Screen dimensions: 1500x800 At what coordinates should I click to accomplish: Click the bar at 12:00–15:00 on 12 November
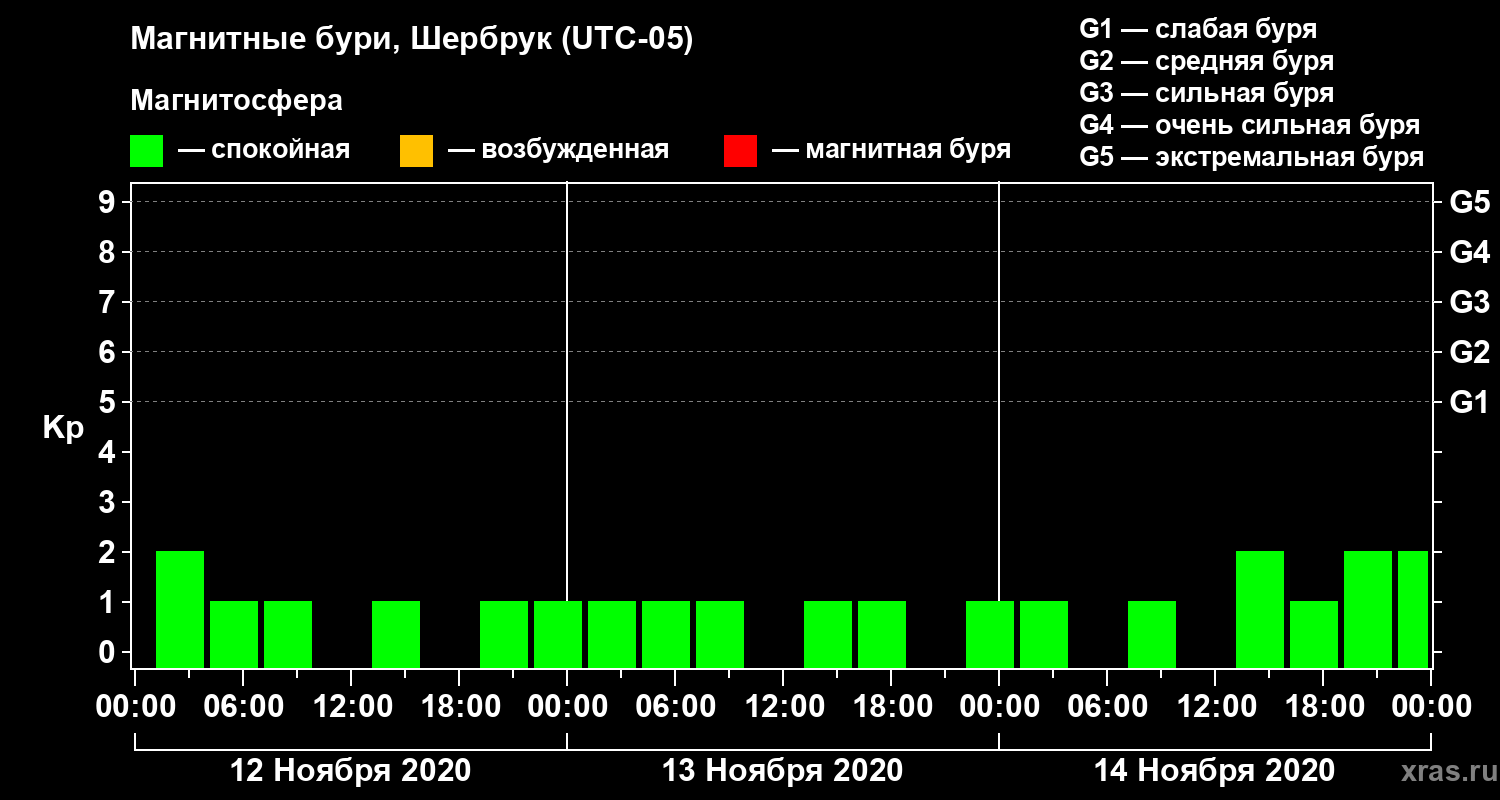[396, 634]
